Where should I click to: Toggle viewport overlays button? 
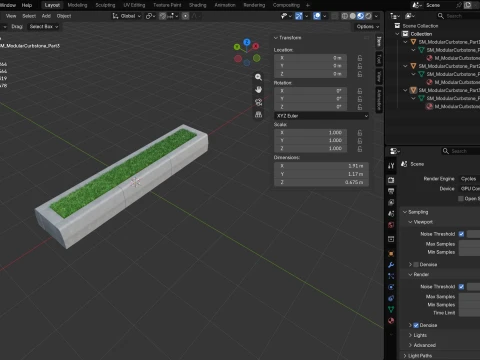coord(317,16)
